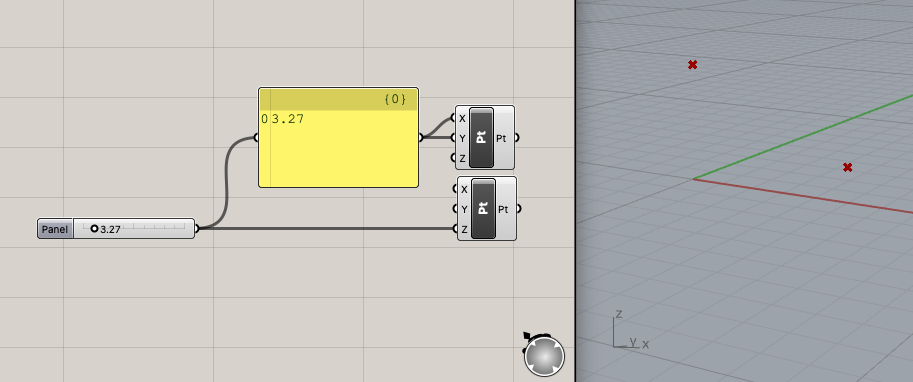Click the number slider's output grip
Image resolution: width=913 pixels, height=382 pixels.
click(x=196, y=228)
